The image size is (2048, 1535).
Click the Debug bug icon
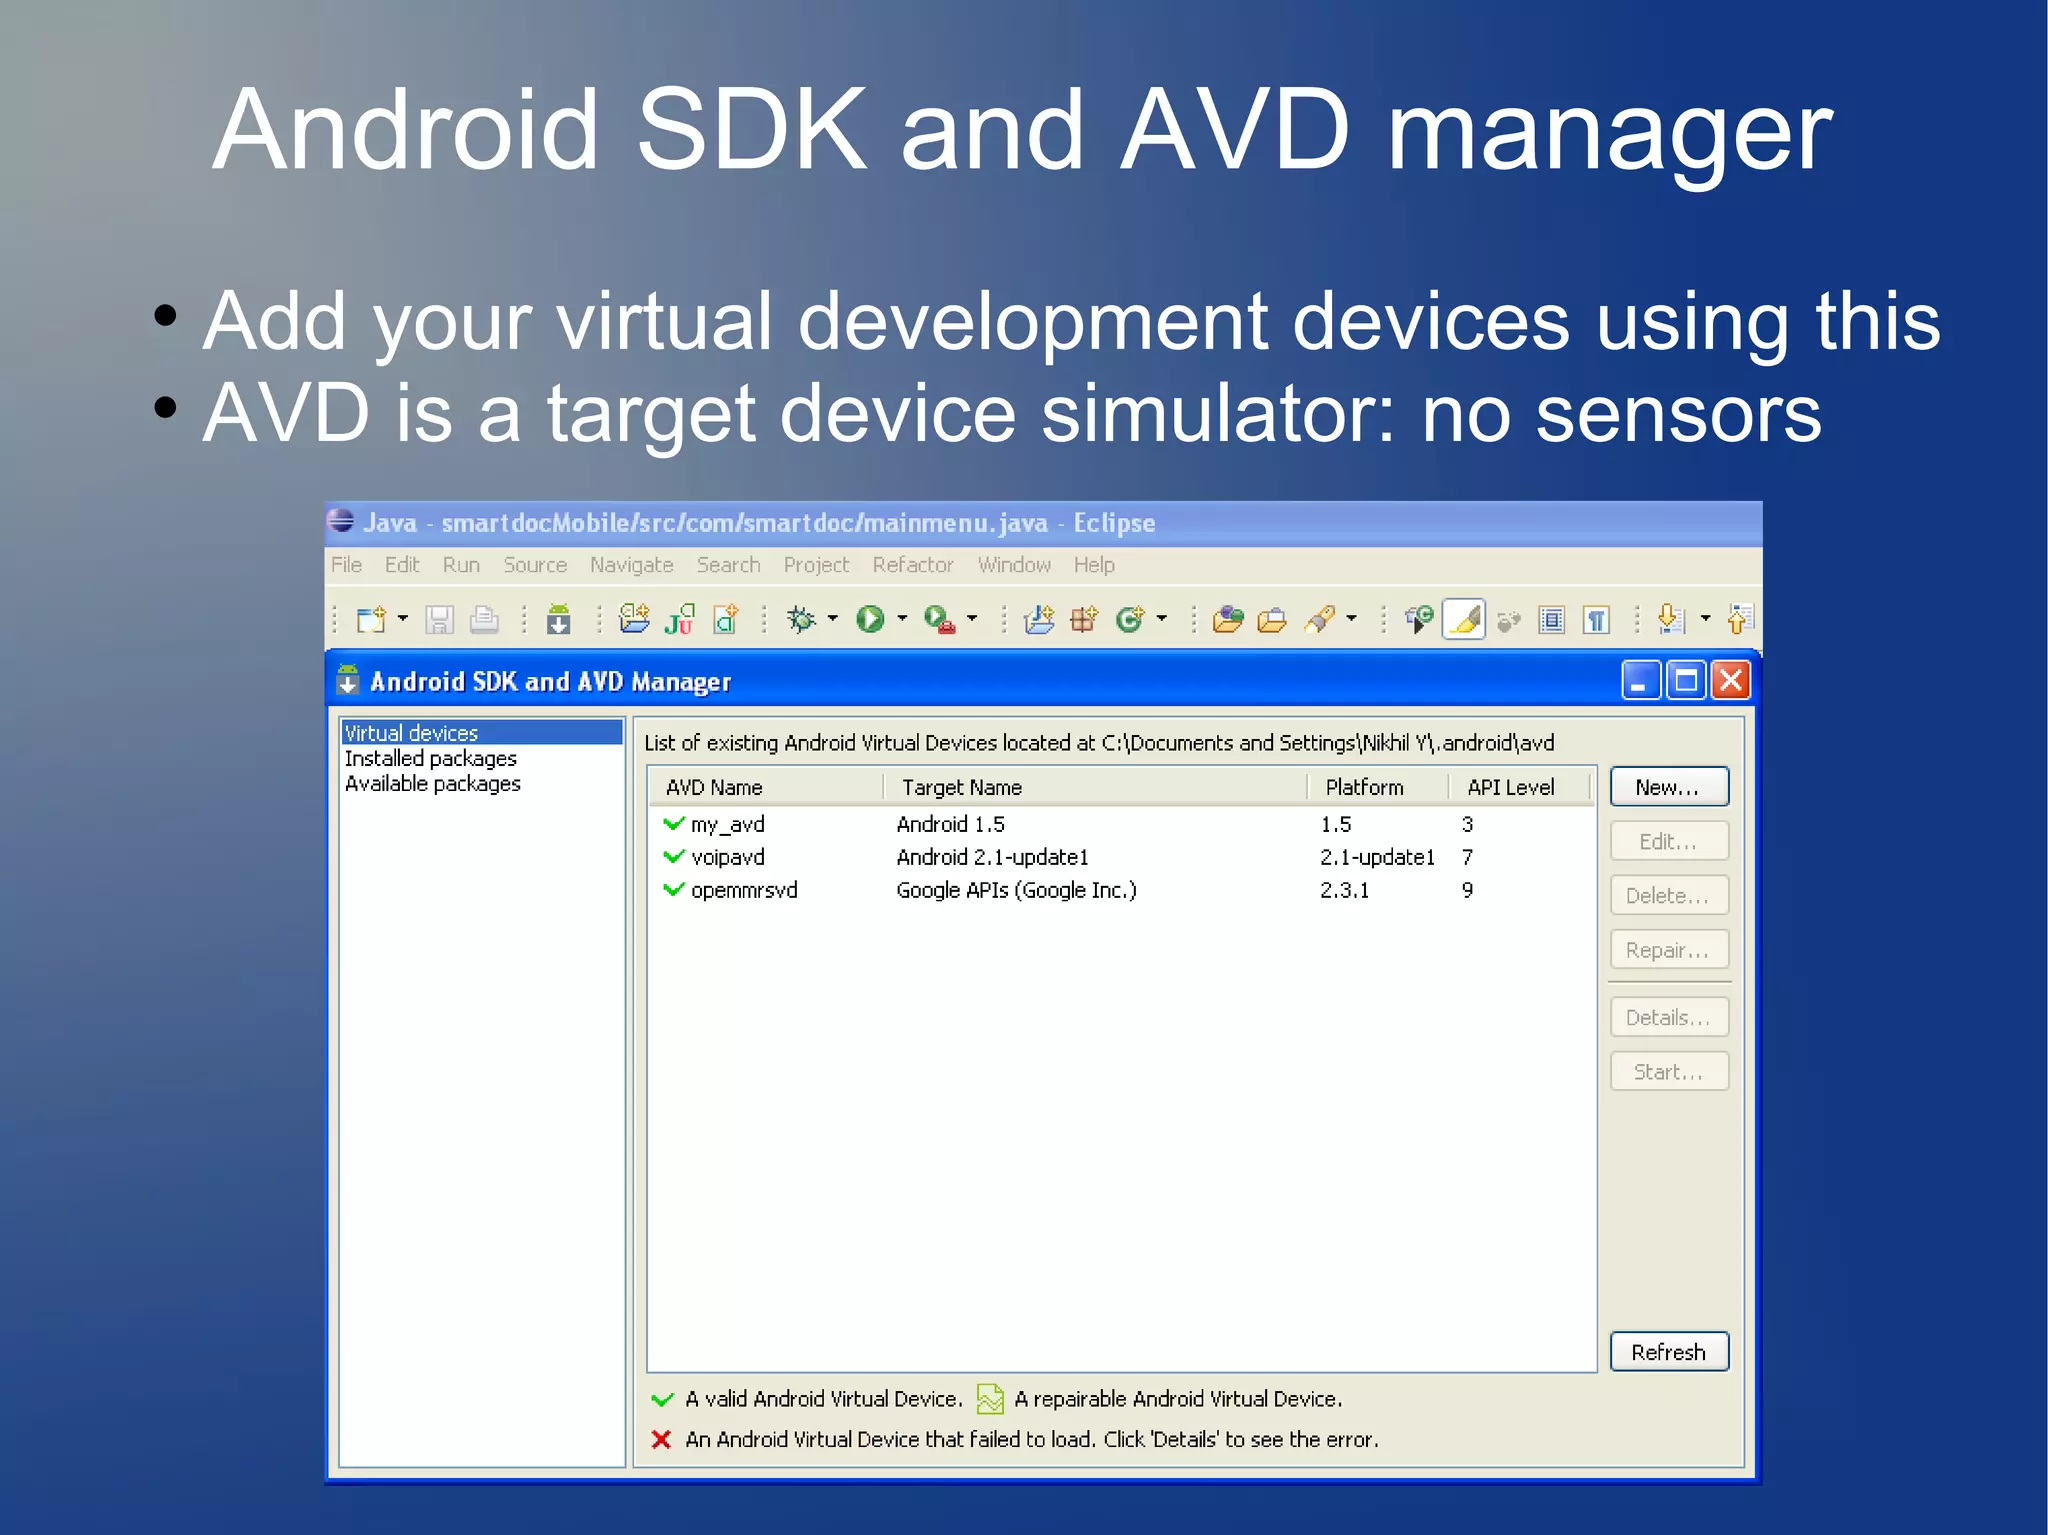point(801,620)
